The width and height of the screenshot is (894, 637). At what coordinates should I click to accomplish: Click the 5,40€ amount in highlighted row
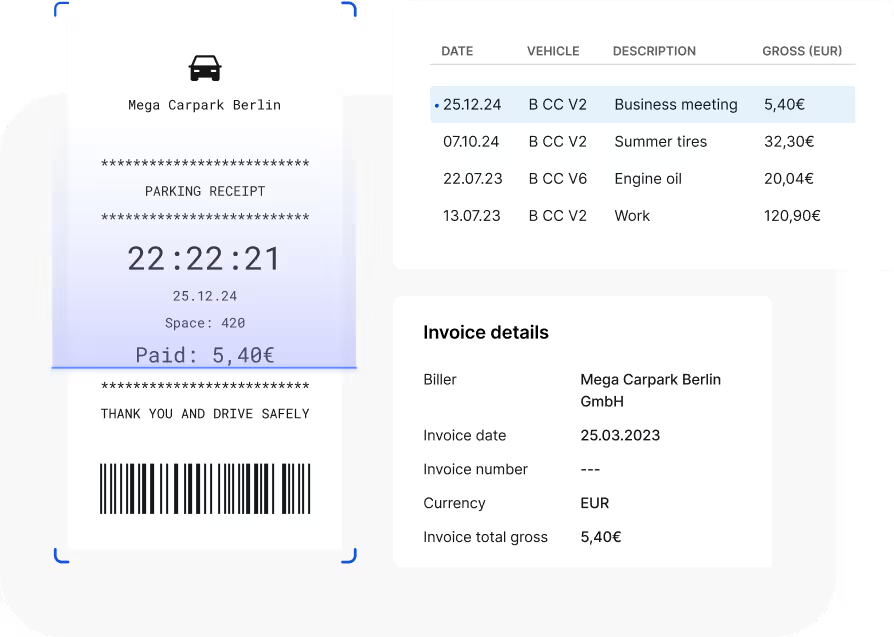[784, 104]
